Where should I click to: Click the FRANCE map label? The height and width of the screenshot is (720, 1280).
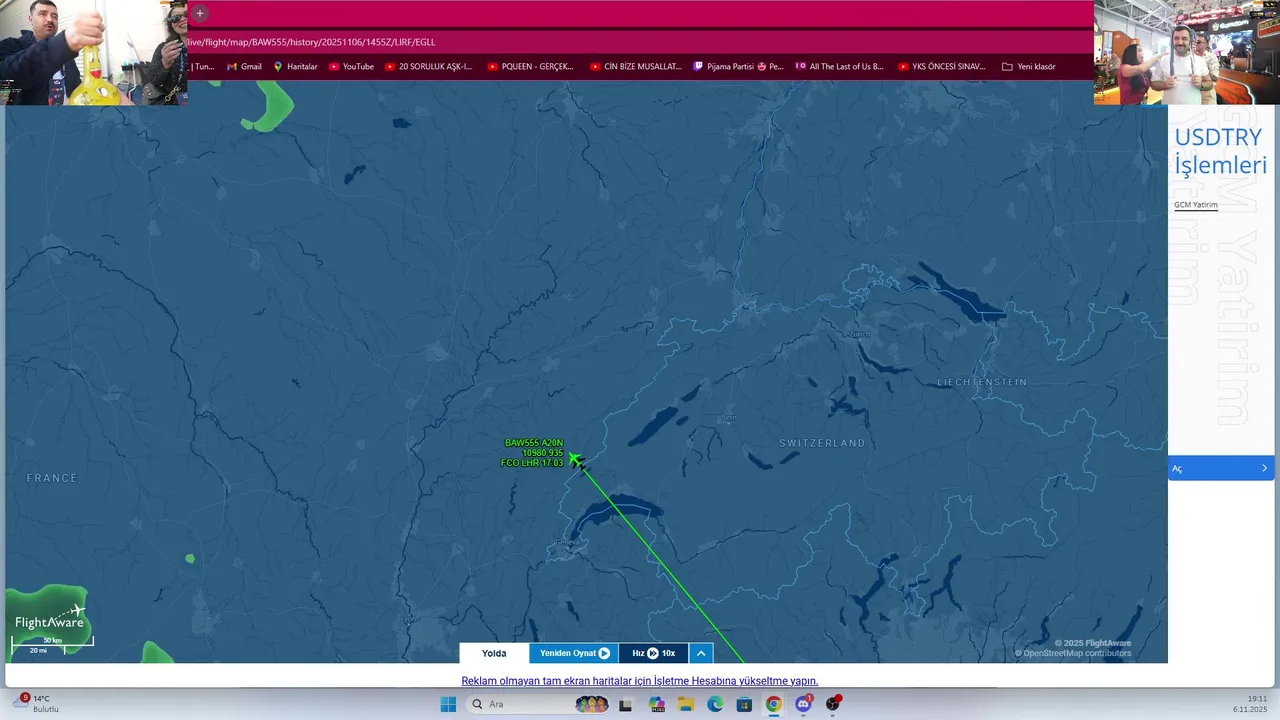[52, 478]
